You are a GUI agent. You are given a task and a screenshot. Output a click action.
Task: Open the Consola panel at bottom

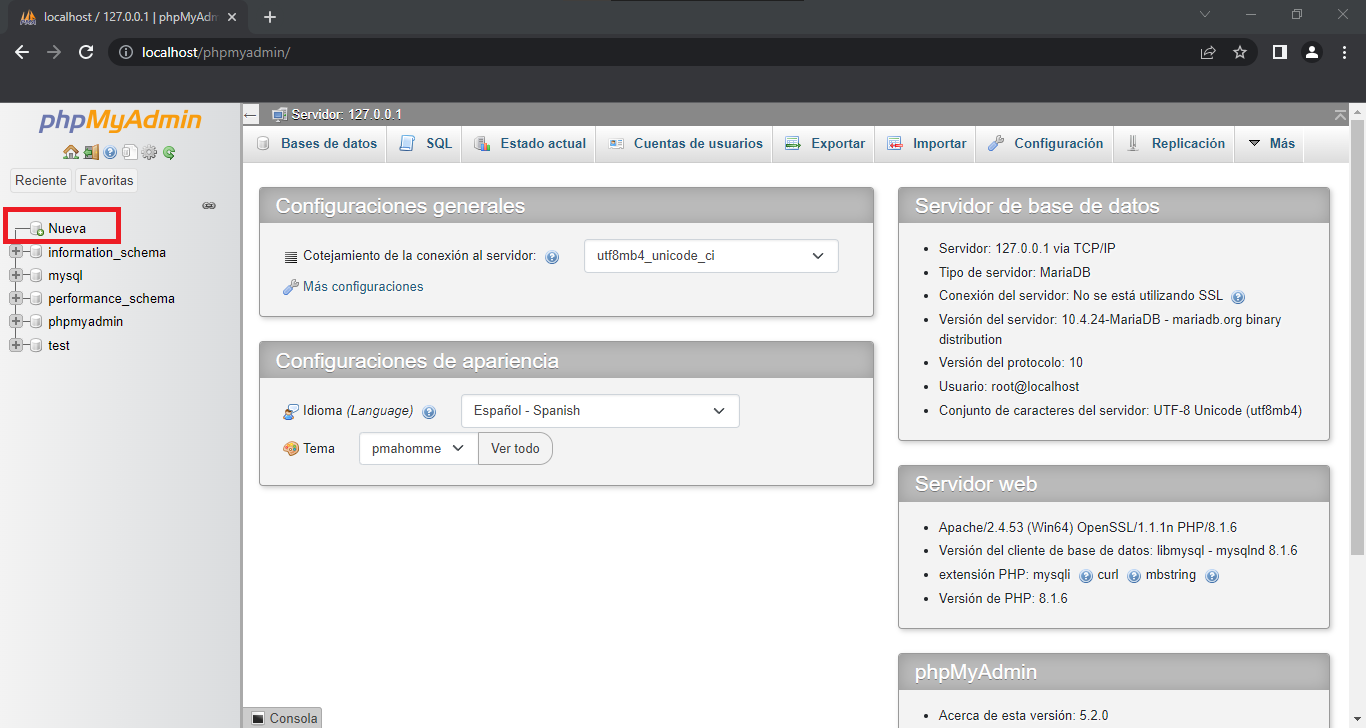(x=283, y=718)
